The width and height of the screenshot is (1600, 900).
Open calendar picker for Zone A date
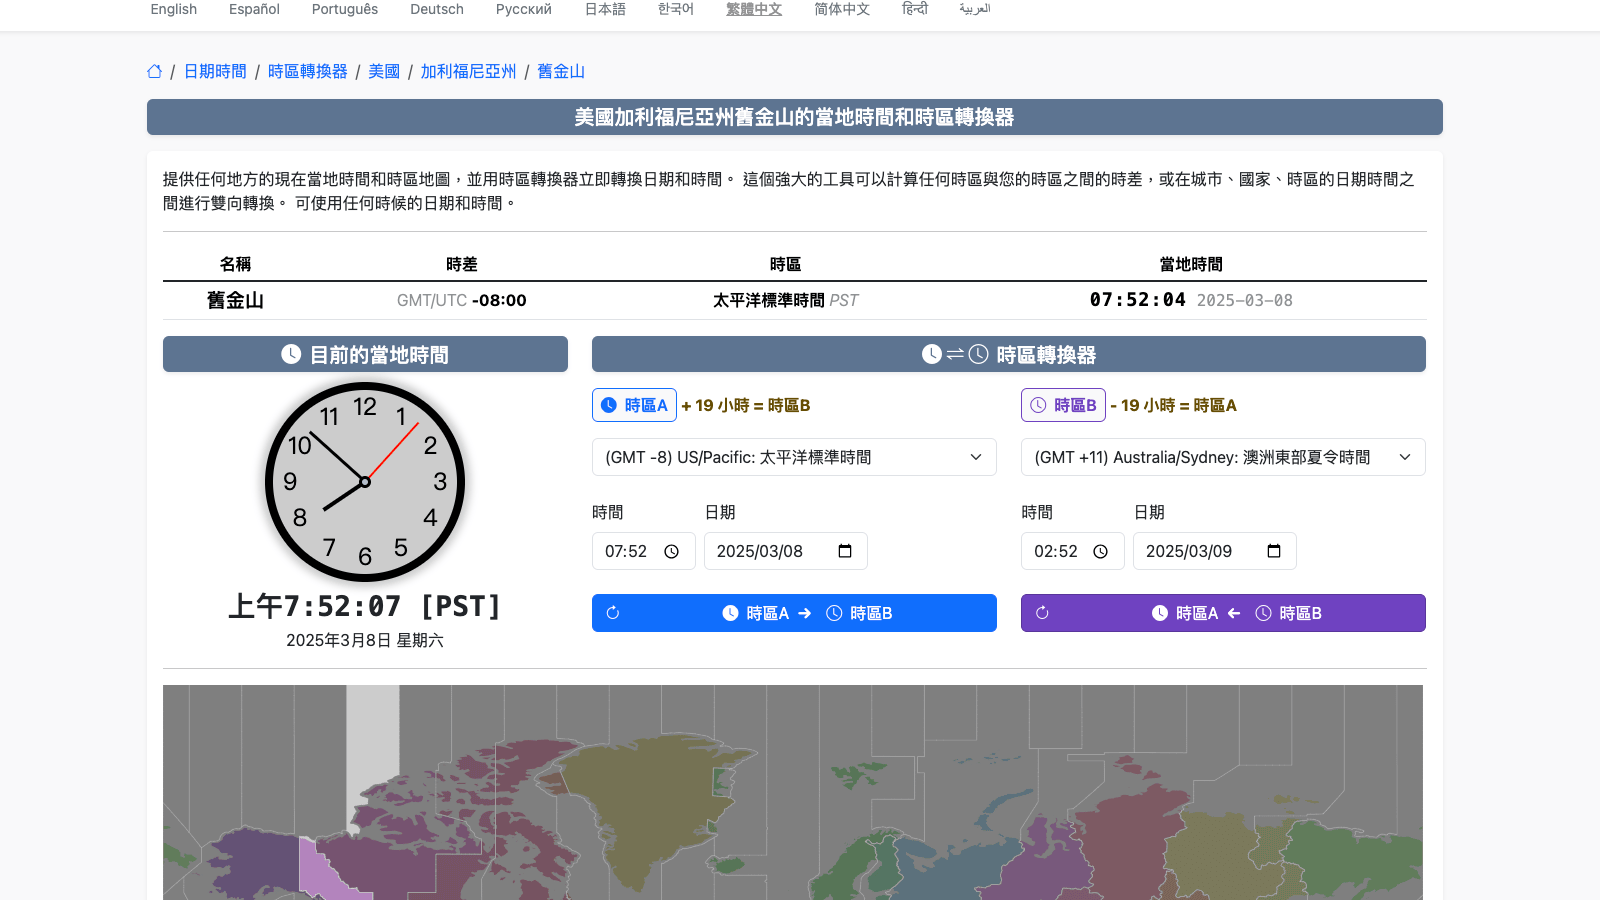pyautogui.click(x=845, y=552)
